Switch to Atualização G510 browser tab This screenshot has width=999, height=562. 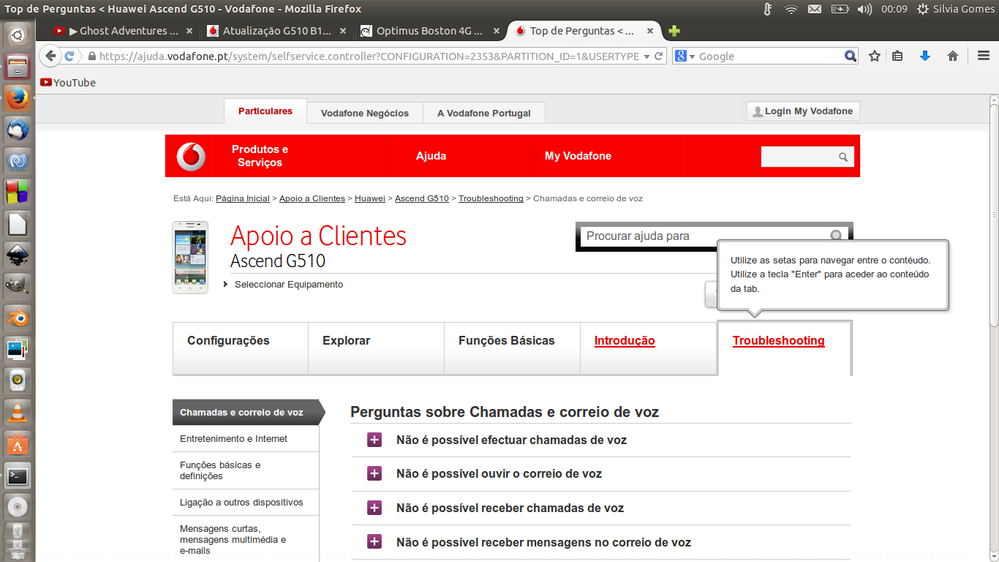coord(277,31)
